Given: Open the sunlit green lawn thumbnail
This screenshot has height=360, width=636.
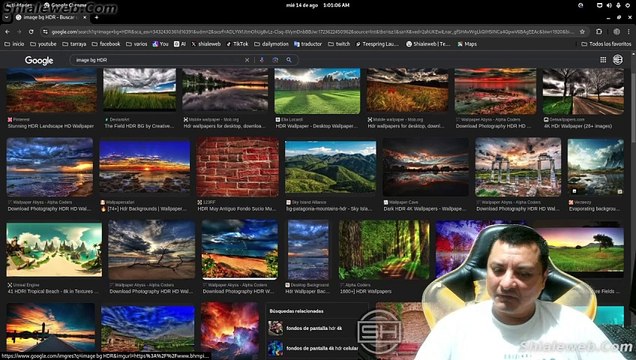Looking at the screenshot, I should point(317,91).
